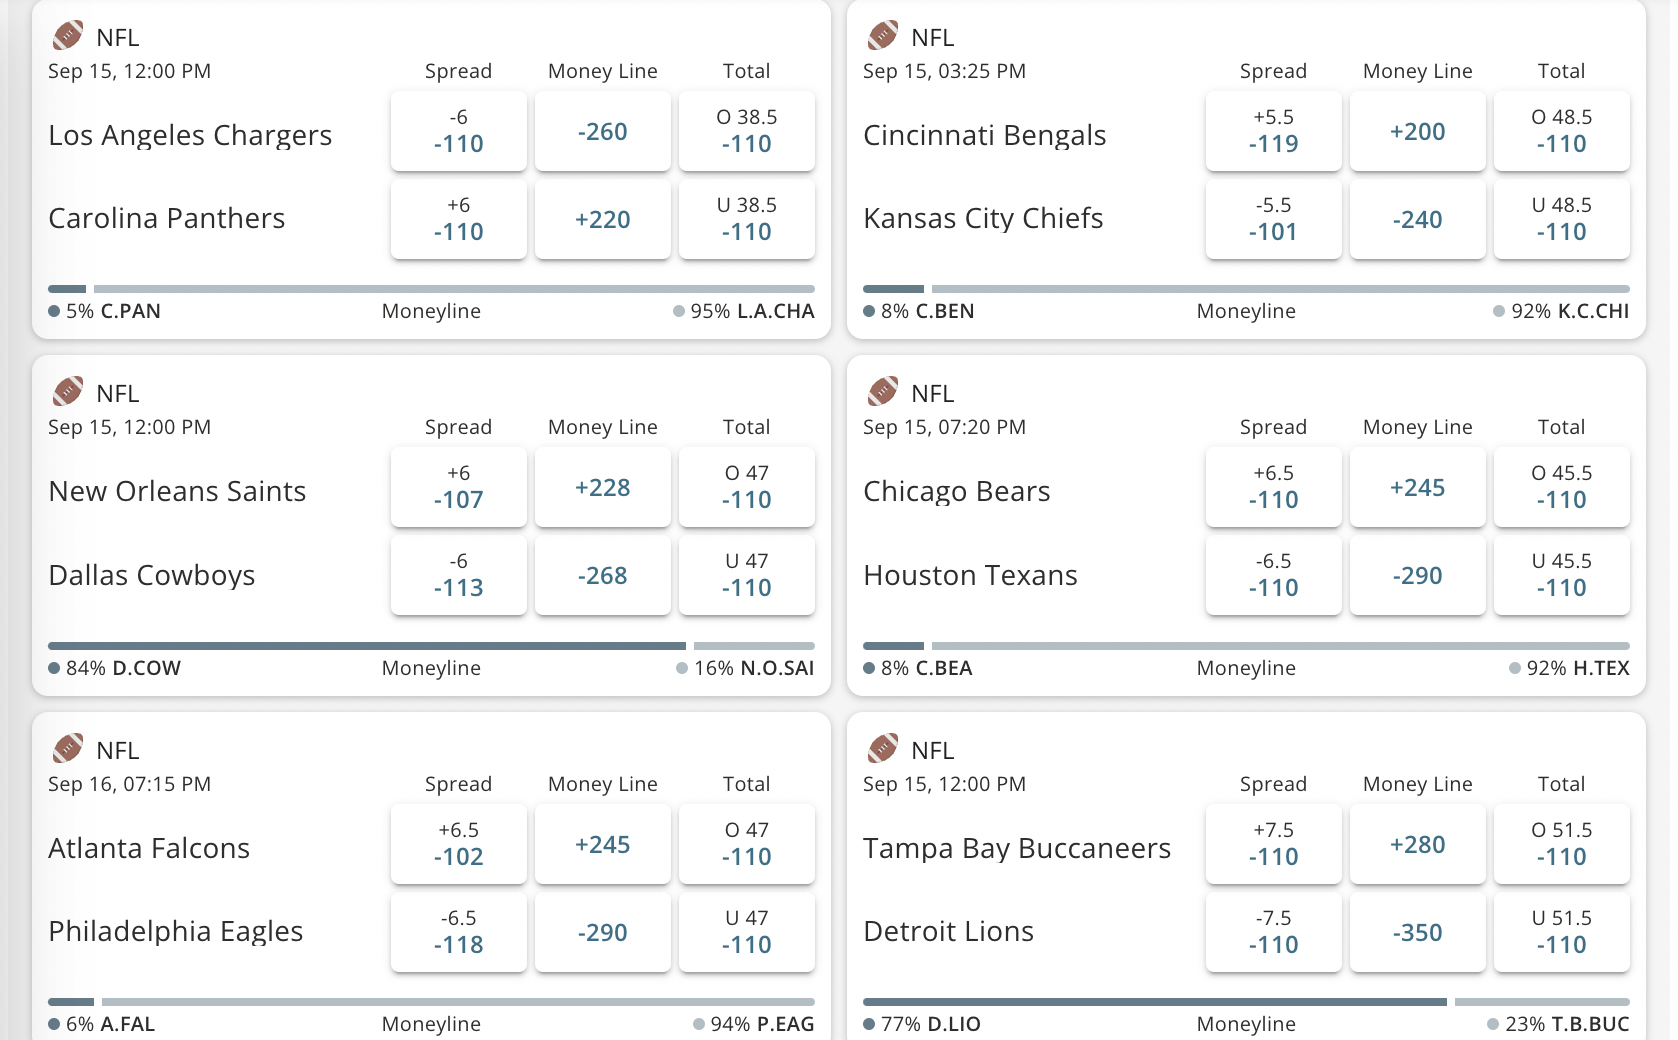Click the Tampa Bay Buccaneers team name
This screenshot has height=1040, width=1678.
[x=1017, y=847]
